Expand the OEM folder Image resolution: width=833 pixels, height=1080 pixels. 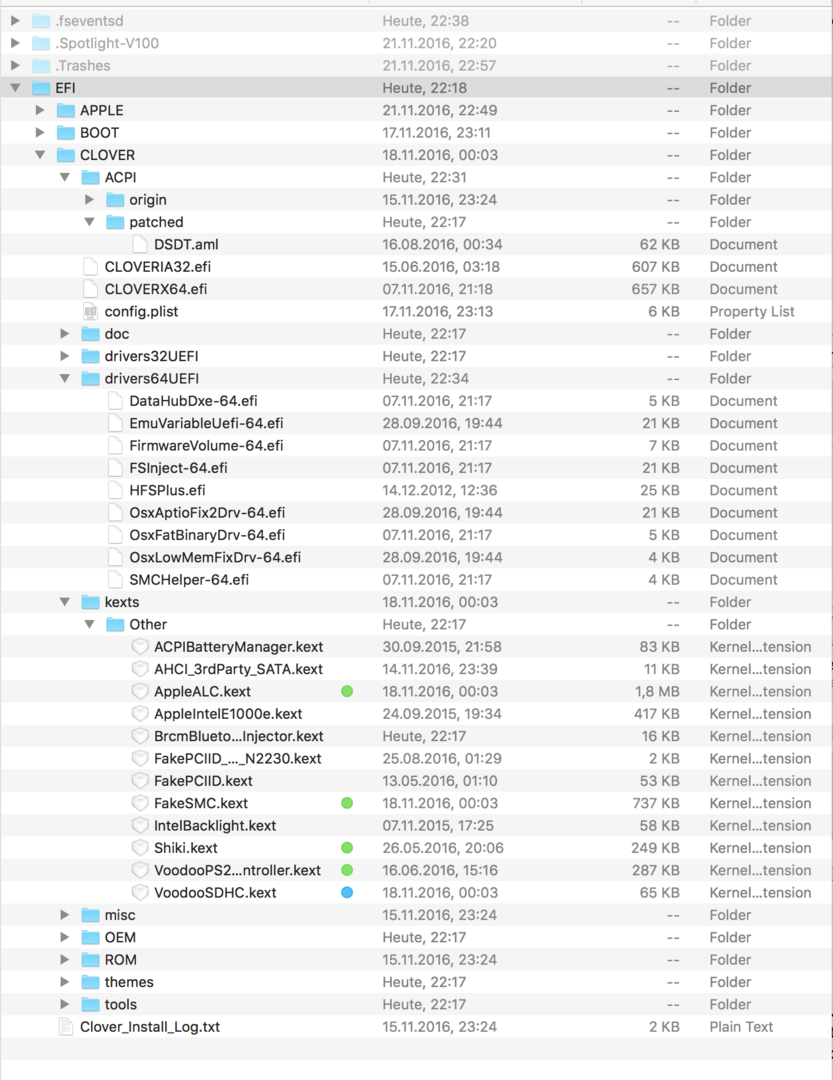[65, 937]
